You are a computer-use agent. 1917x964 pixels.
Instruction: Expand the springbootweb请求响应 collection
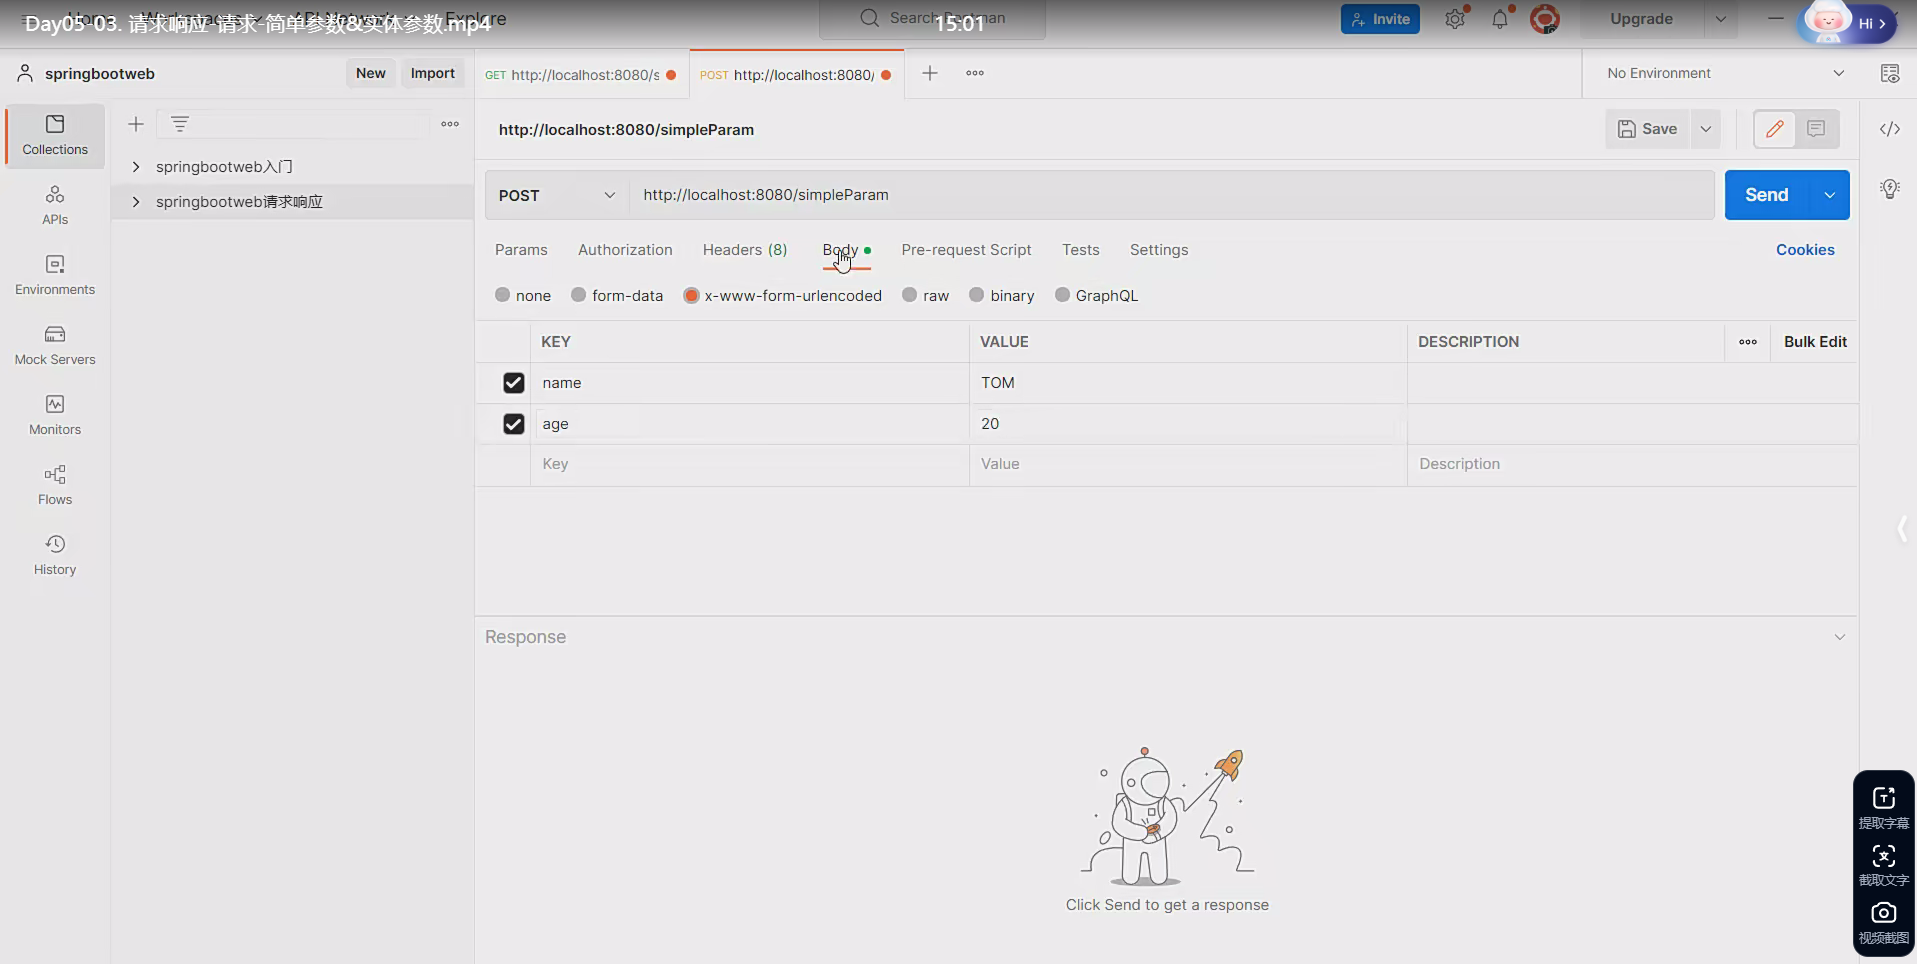pos(136,202)
